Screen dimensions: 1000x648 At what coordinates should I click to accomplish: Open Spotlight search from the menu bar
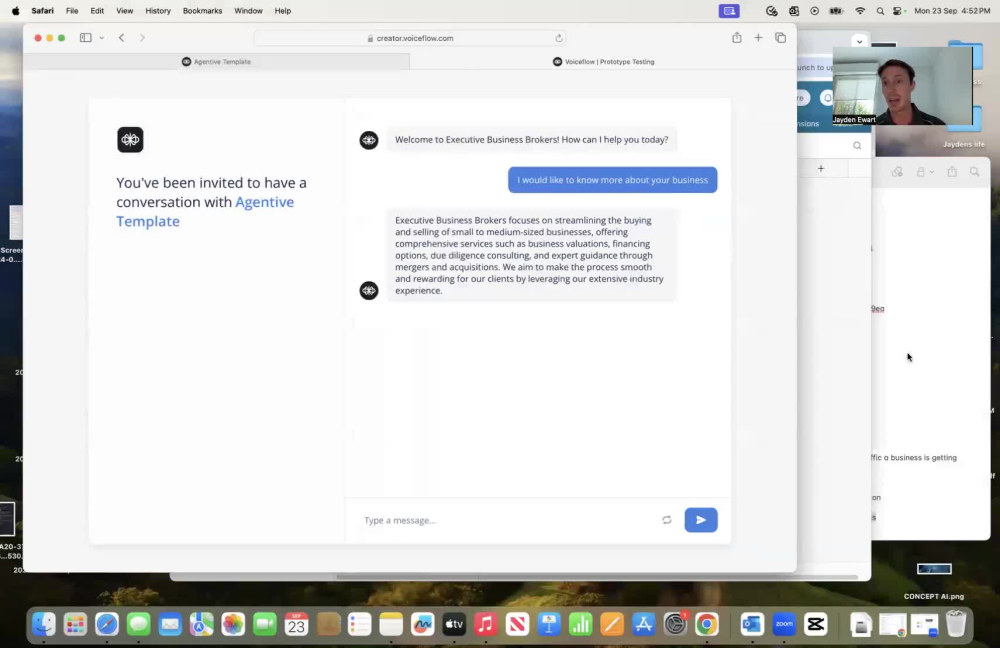click(x=880, y=11)
